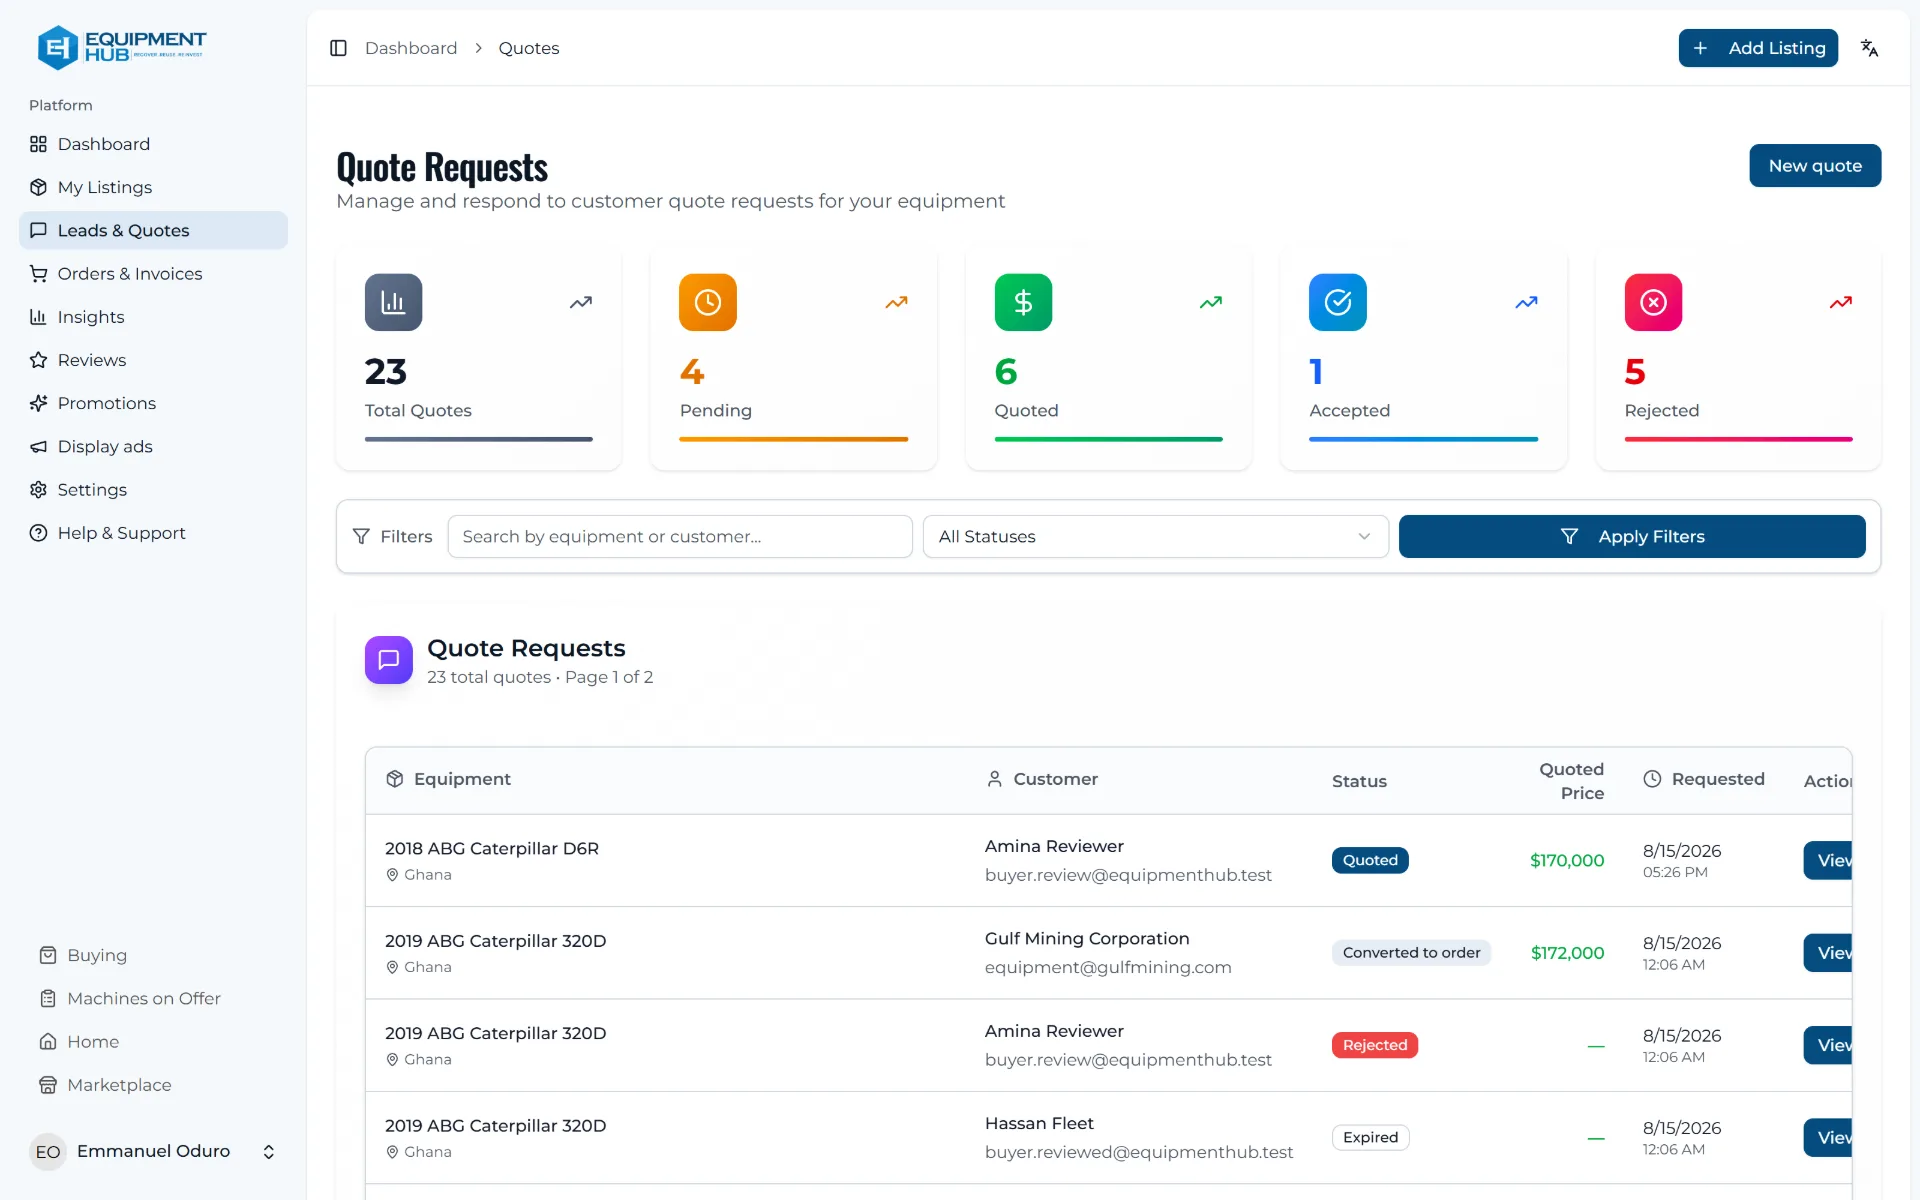Click the purple Quote Requests chat icon
Viewport: 1920px width, 1200px height.
click(389, 660)
